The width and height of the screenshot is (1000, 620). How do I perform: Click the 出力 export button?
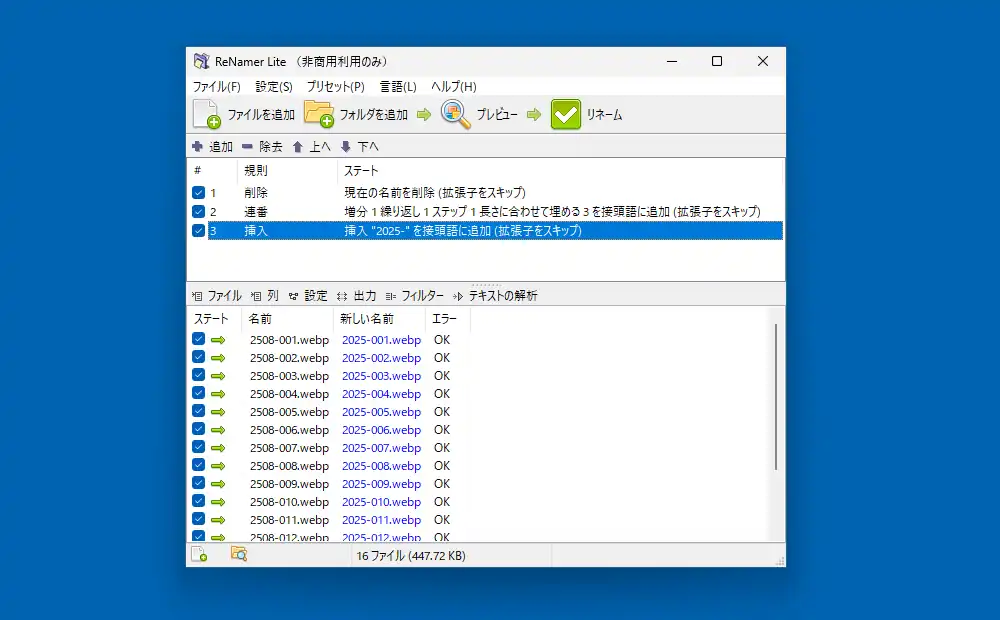357,296
